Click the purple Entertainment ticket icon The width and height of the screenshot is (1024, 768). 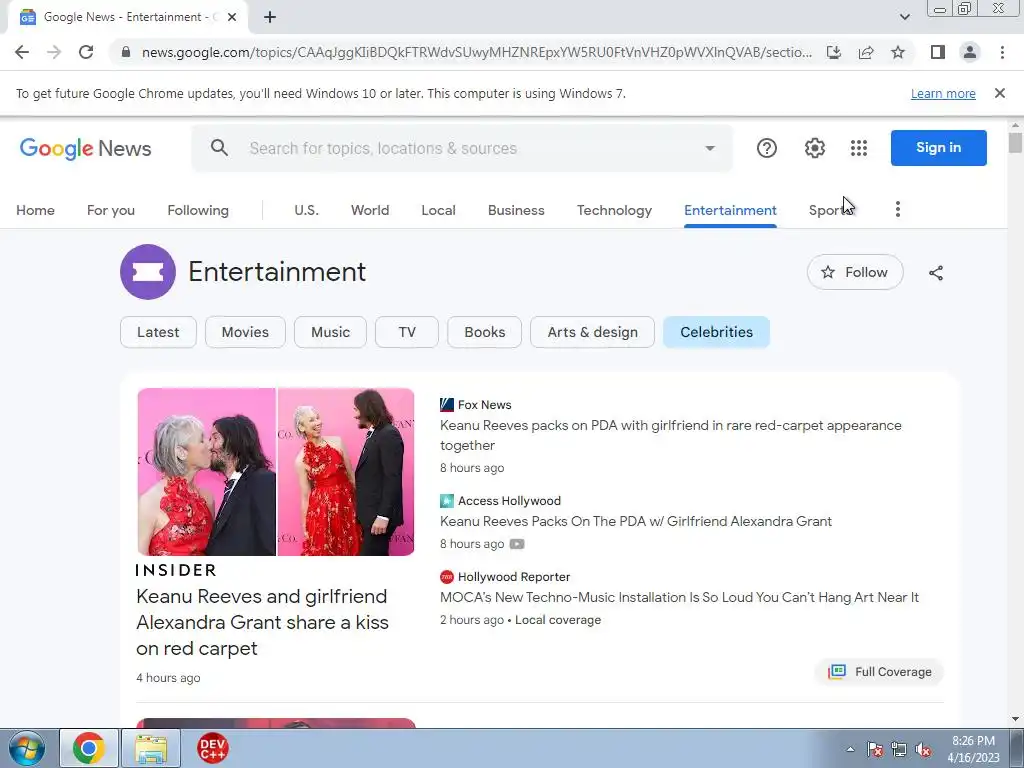click(x=148, y=272)
